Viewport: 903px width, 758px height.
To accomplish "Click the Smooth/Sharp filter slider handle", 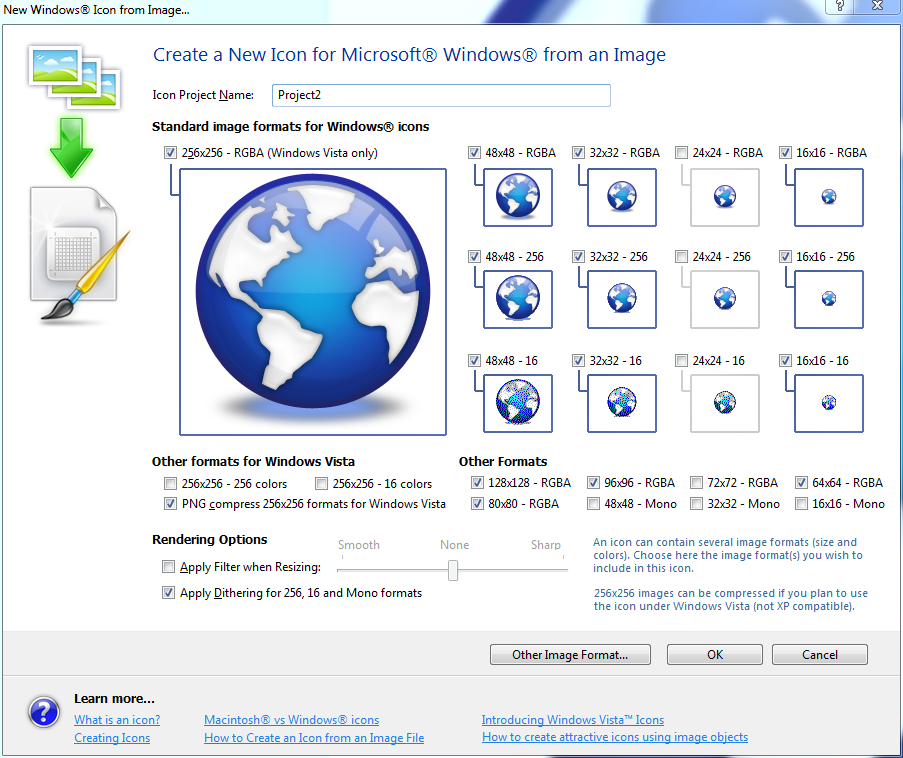I will coord(453,570).
